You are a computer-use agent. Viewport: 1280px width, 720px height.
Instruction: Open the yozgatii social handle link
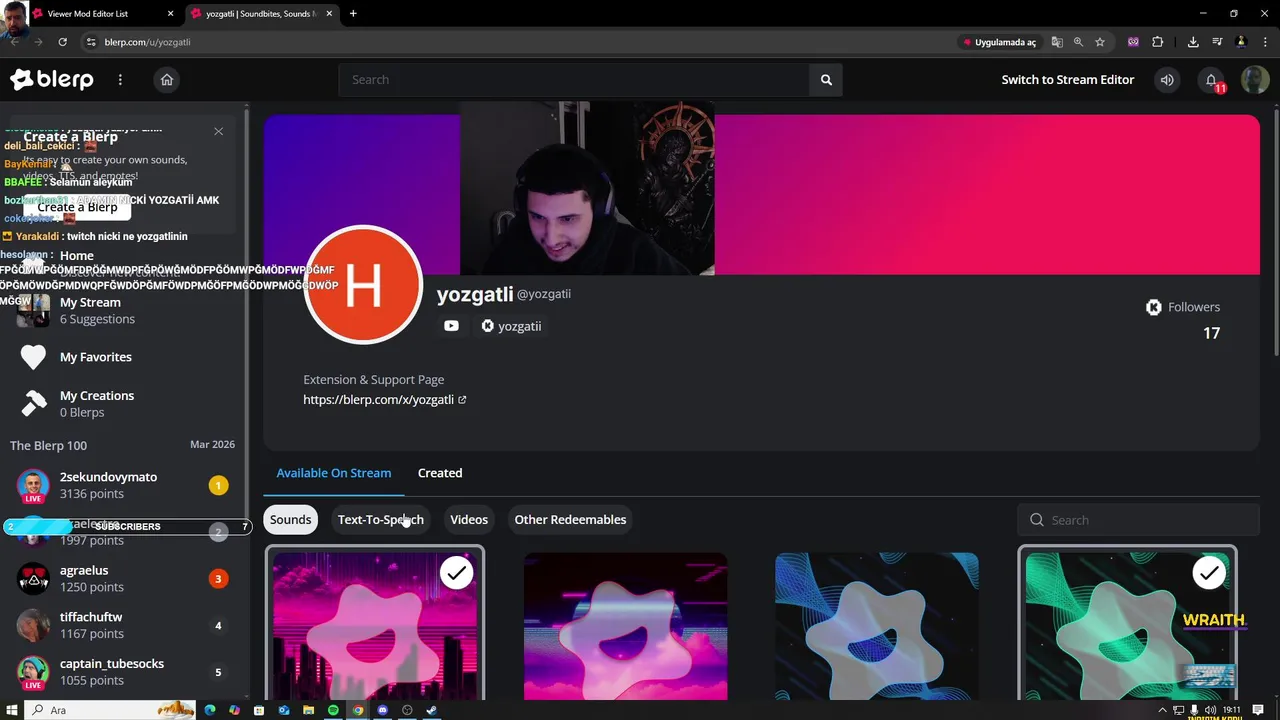[511, 326]
